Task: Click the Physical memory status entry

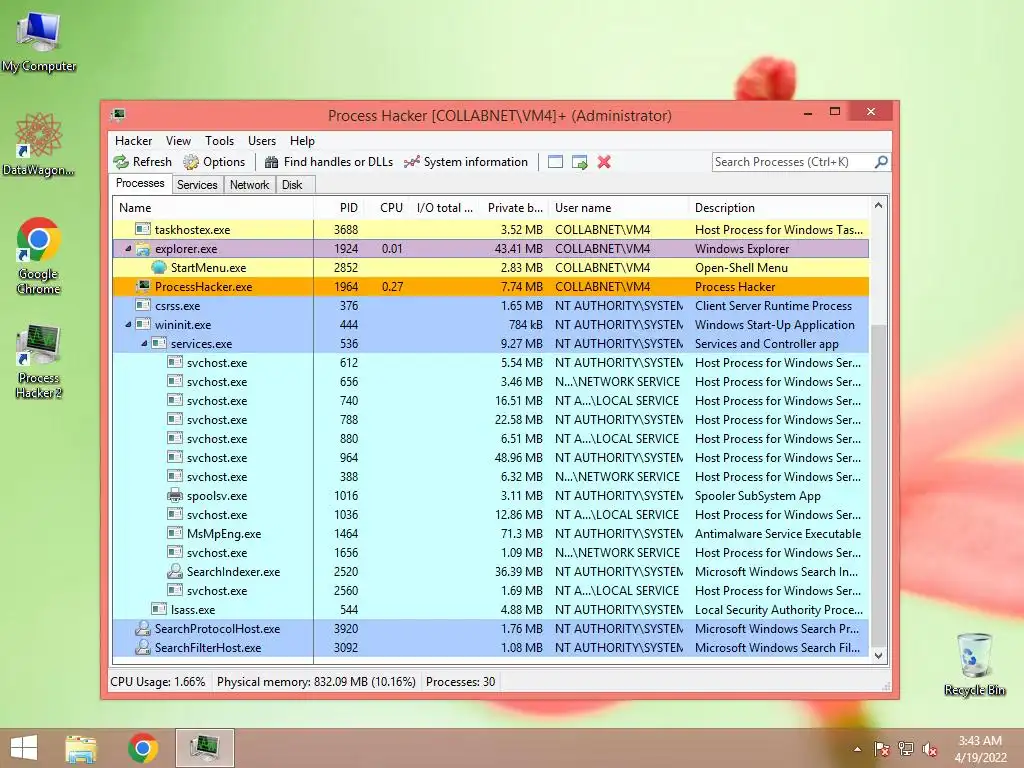Action: 316,682
